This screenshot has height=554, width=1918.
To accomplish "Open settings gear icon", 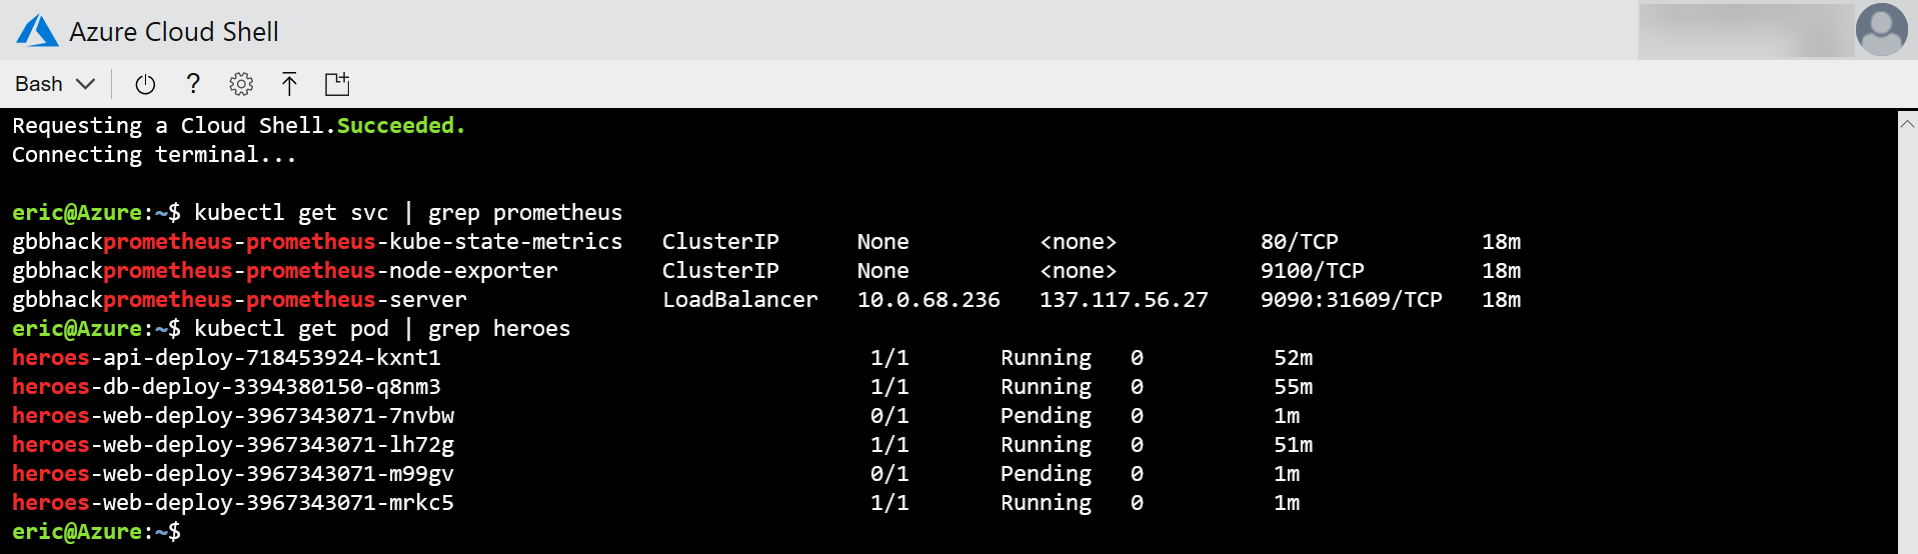I will pos(241,84).
